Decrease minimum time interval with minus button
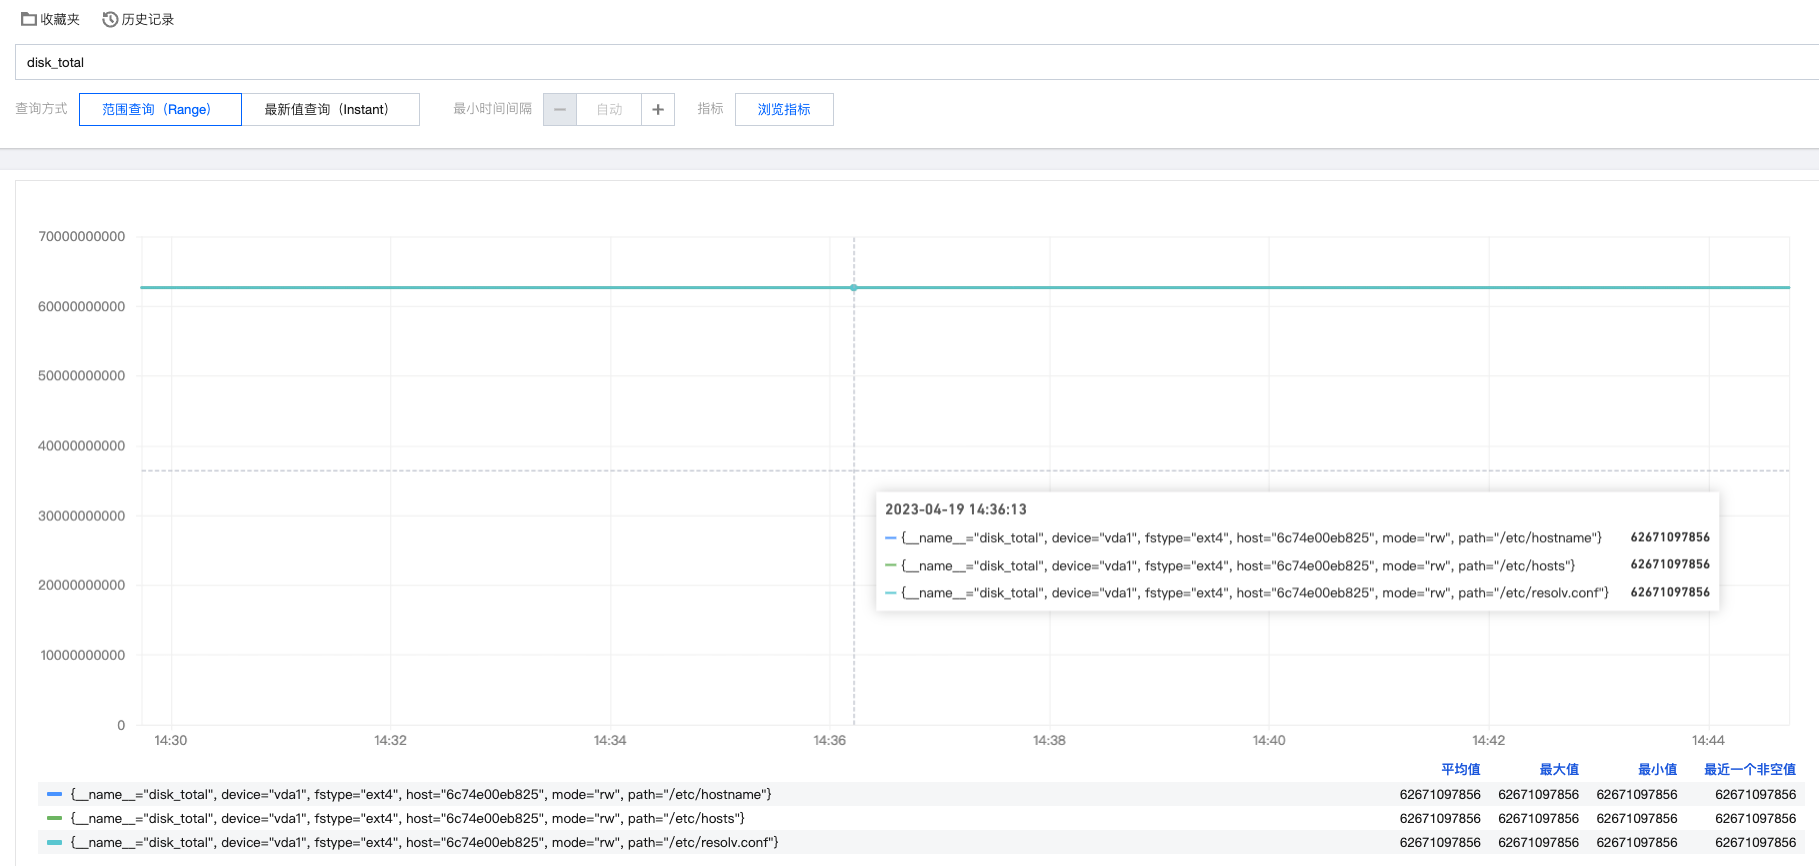1819x866 pixels. click(x=560, y=109)
